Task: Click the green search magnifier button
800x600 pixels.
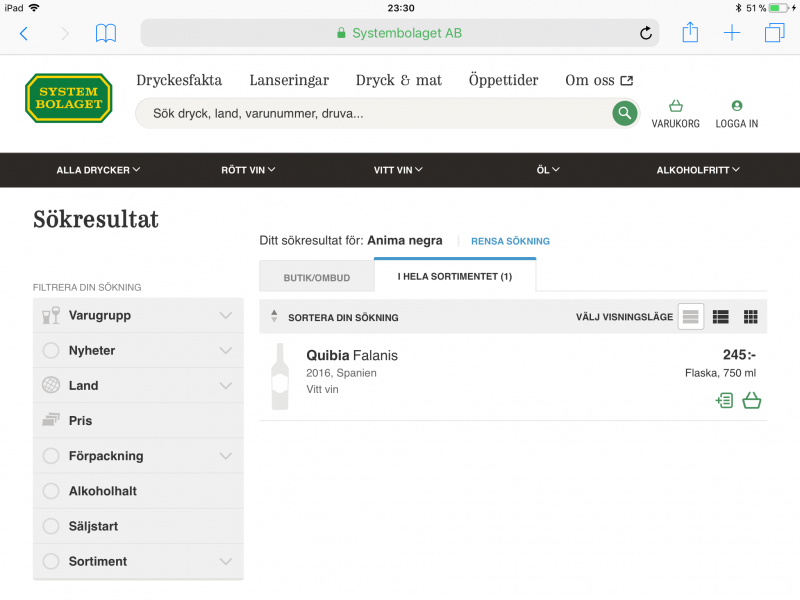Action: [624, 113]
